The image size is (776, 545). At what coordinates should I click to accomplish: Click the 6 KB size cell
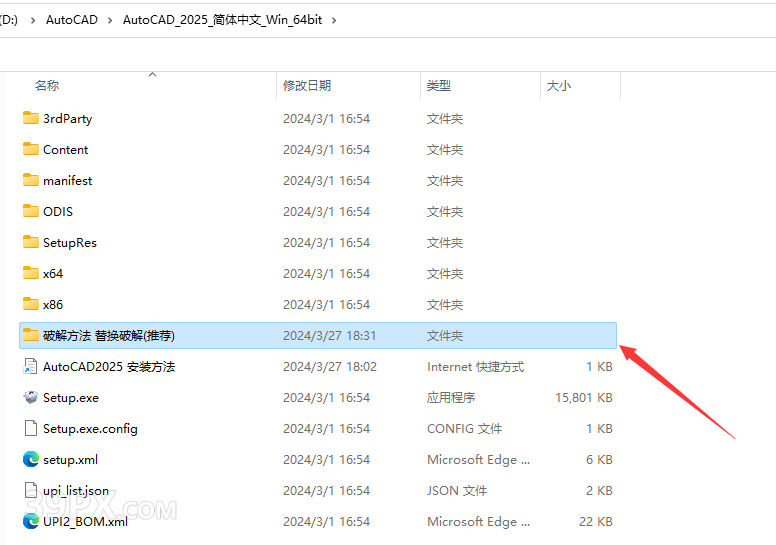pyautogui.click(x=599, y=460)
